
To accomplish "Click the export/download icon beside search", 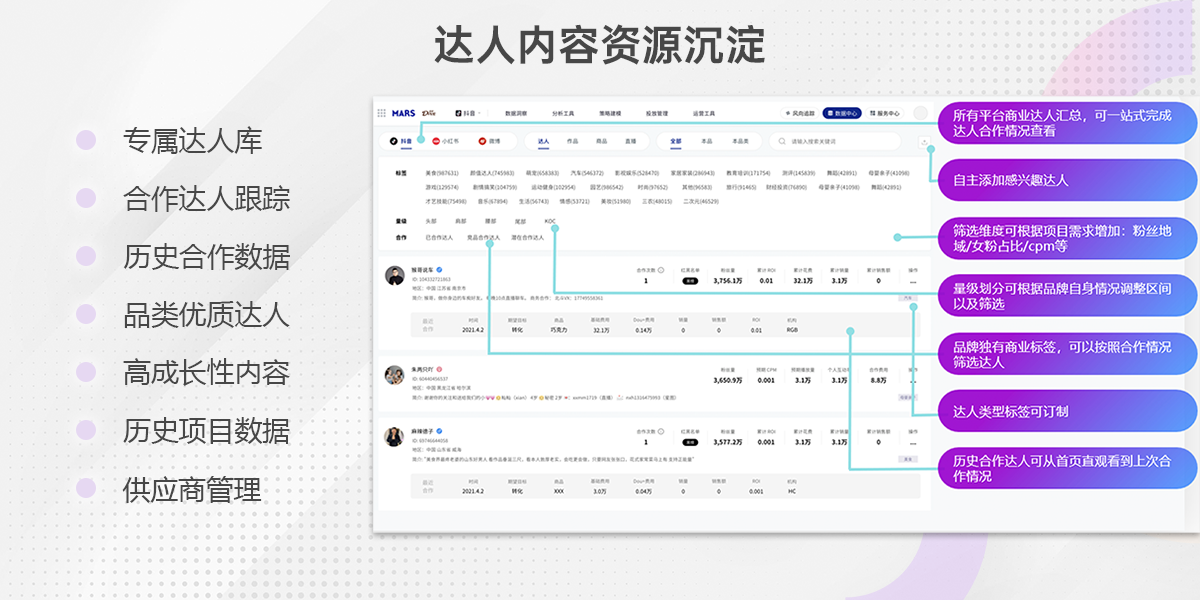I will [925, 142].
